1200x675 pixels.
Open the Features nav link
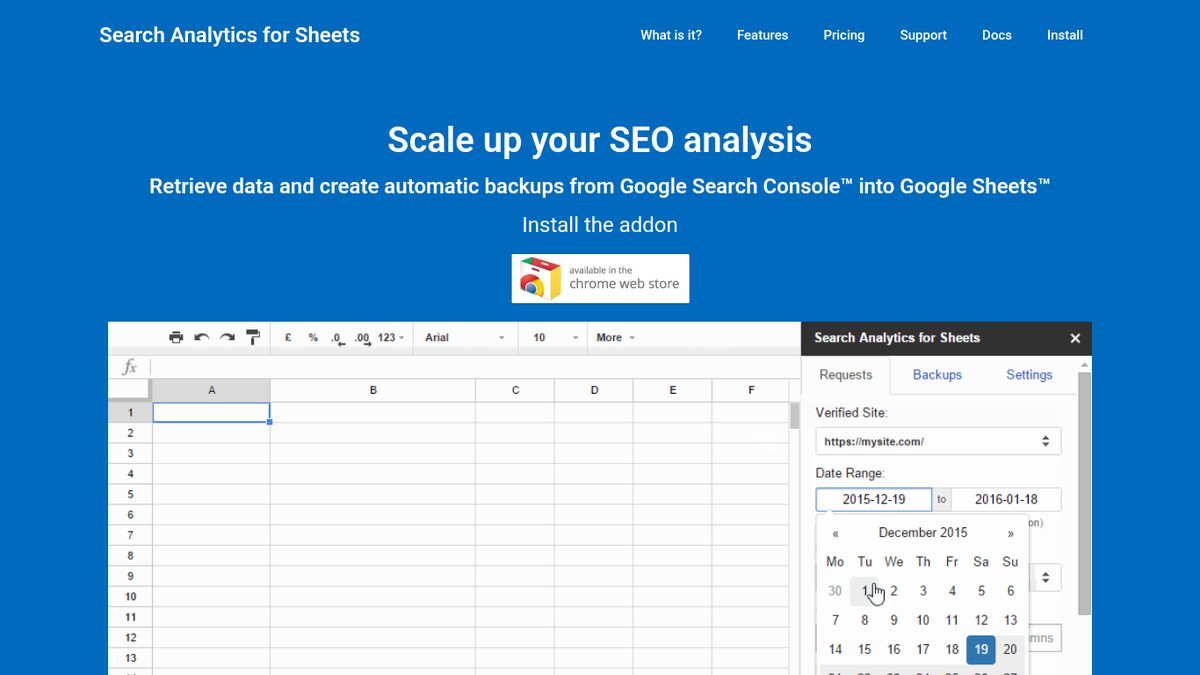pyautogui.click(x=762, y=35)
